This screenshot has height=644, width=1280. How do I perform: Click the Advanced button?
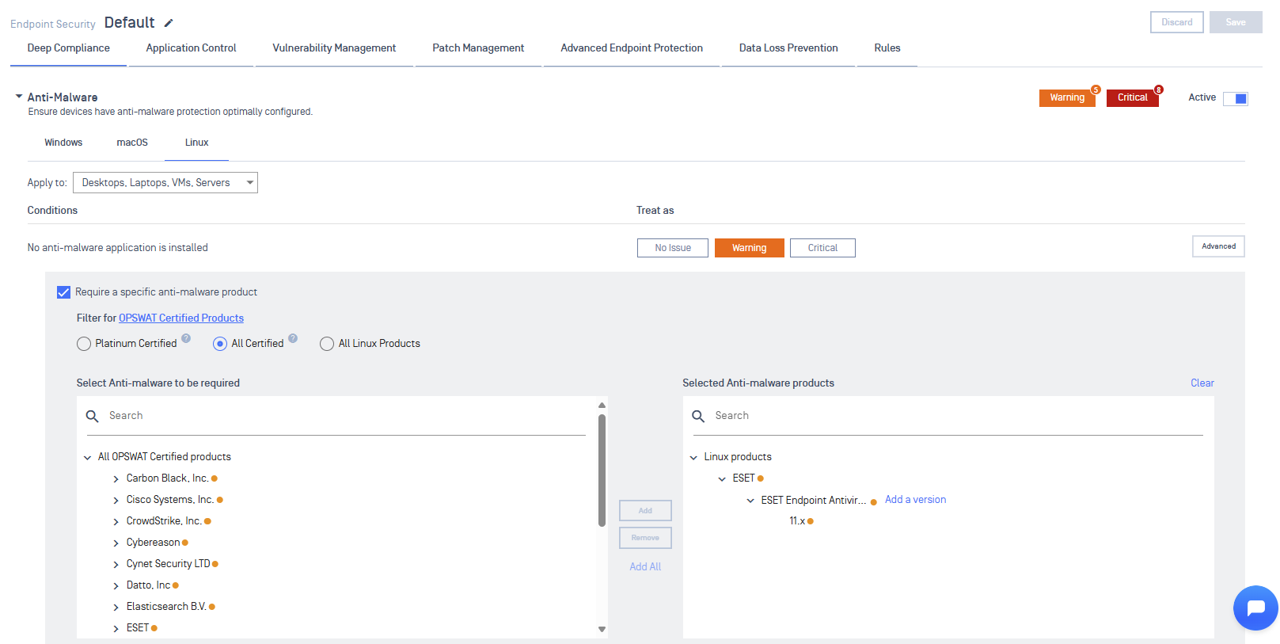pyautogui.click(x=1218, y=246)
